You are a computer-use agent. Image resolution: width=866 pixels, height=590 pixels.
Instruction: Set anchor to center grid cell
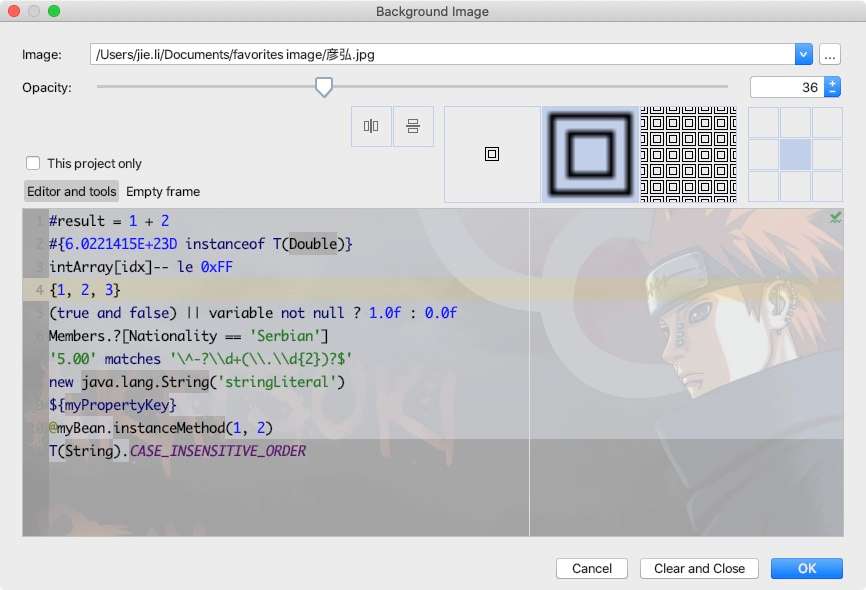click(x=795, y=154)
